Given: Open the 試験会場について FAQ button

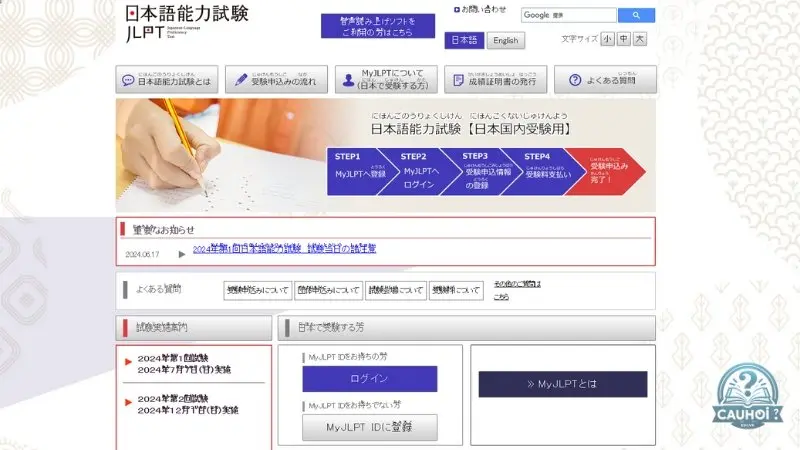Looking at the screenshot, I should pos(396,290).
